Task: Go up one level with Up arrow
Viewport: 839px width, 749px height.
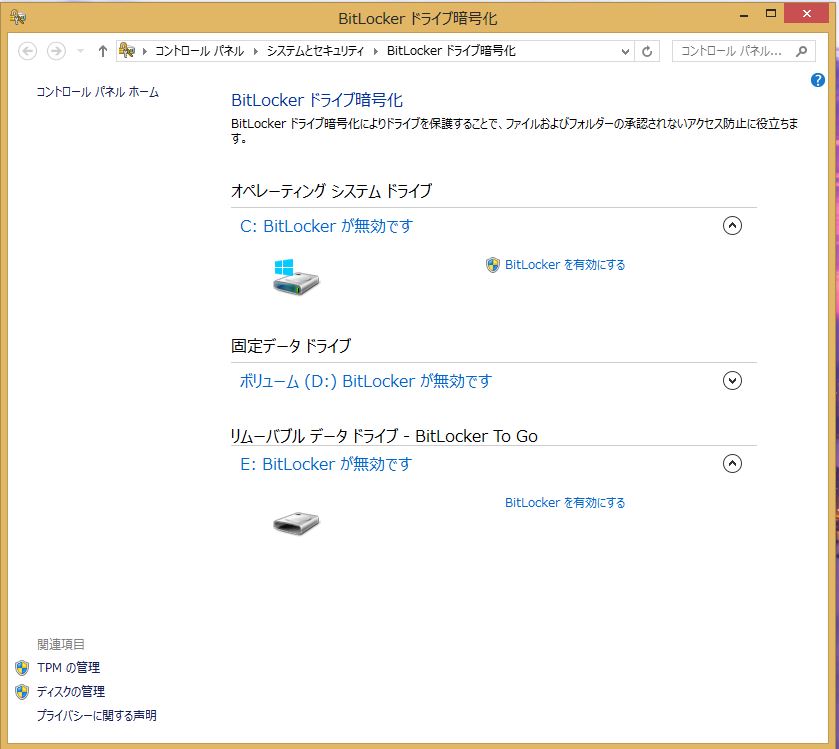Action: tap(103, 51)
